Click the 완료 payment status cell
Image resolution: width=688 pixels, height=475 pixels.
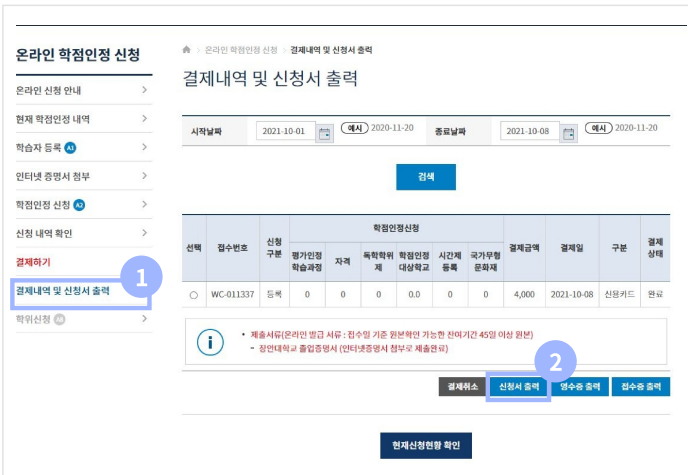tap(655, 294)
